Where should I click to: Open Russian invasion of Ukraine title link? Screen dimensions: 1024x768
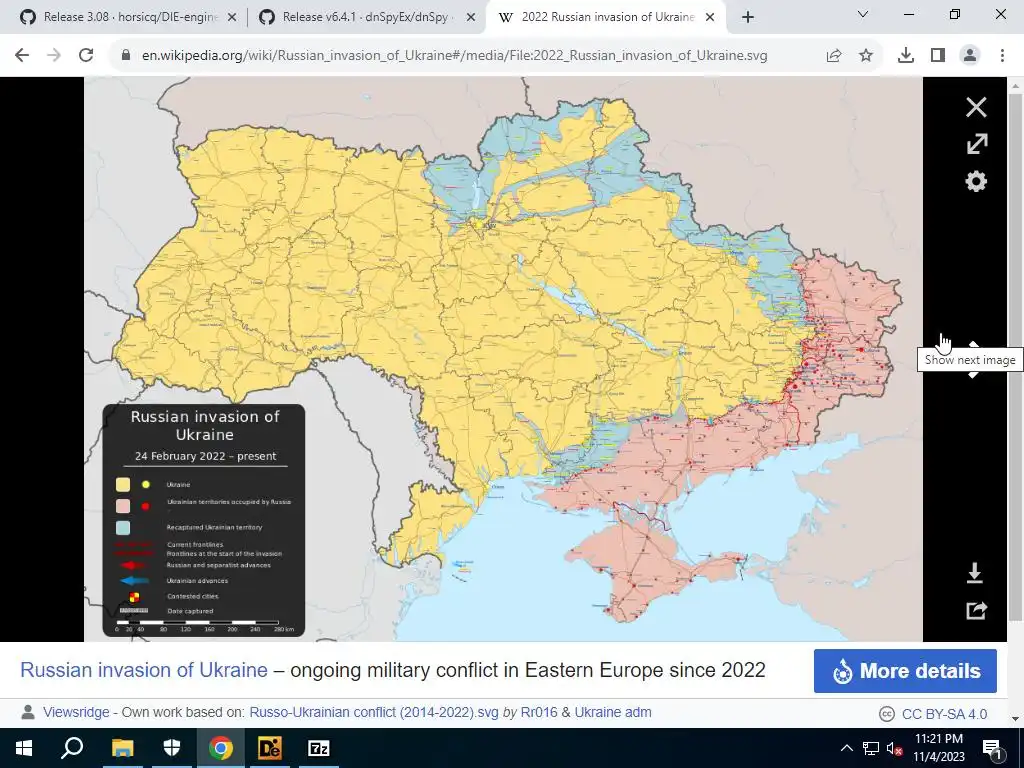click(144, 670)
